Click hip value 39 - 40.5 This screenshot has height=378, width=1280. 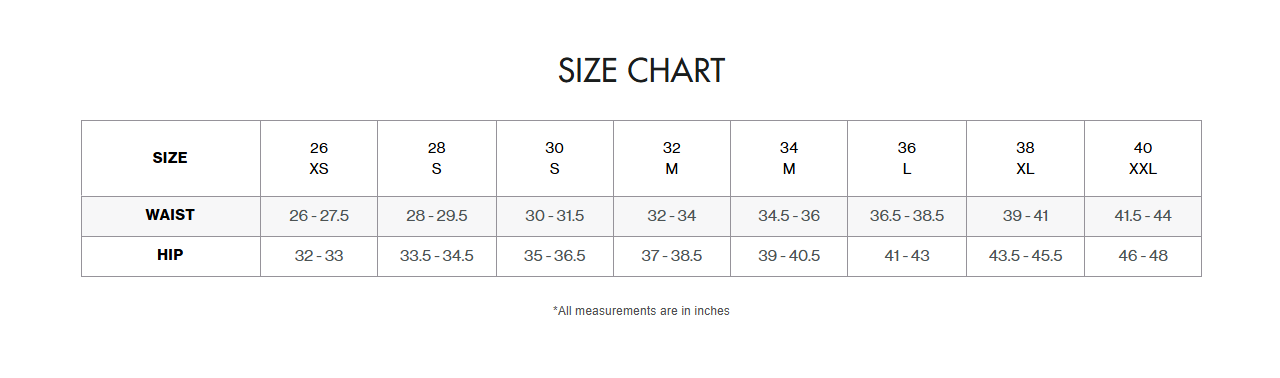click(789, 256)
